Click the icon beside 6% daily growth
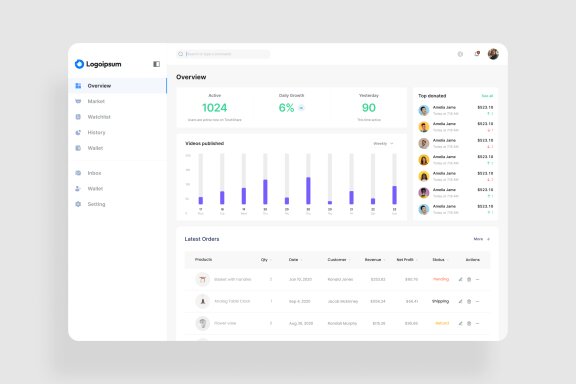 pyautogui.click(x=301, y=108)
